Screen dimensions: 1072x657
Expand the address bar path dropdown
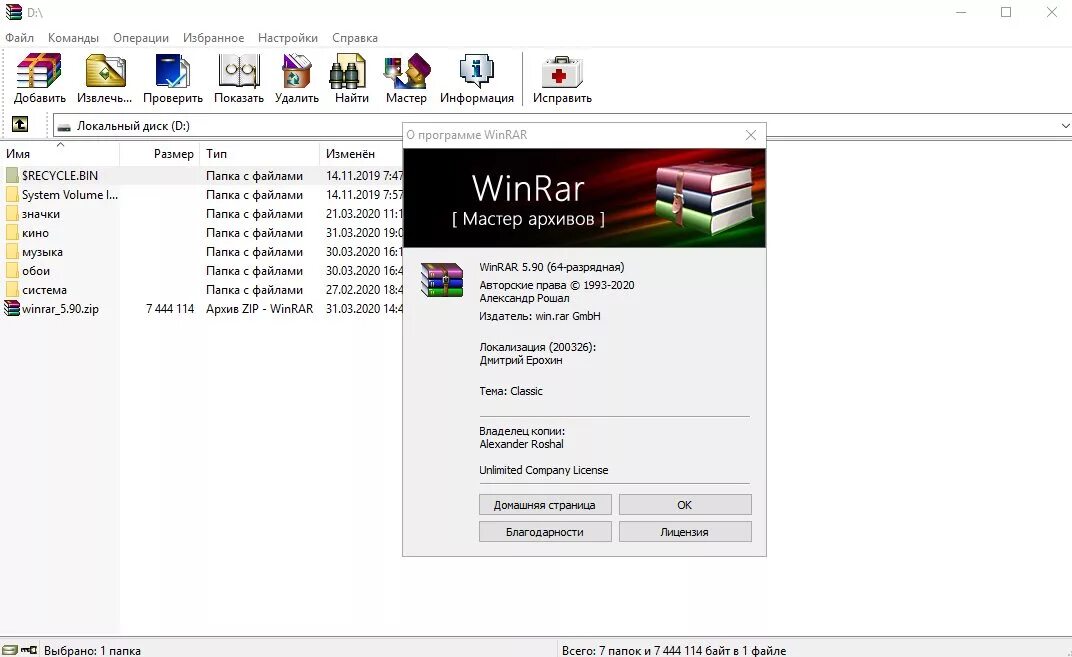[x=1065, y=126]
